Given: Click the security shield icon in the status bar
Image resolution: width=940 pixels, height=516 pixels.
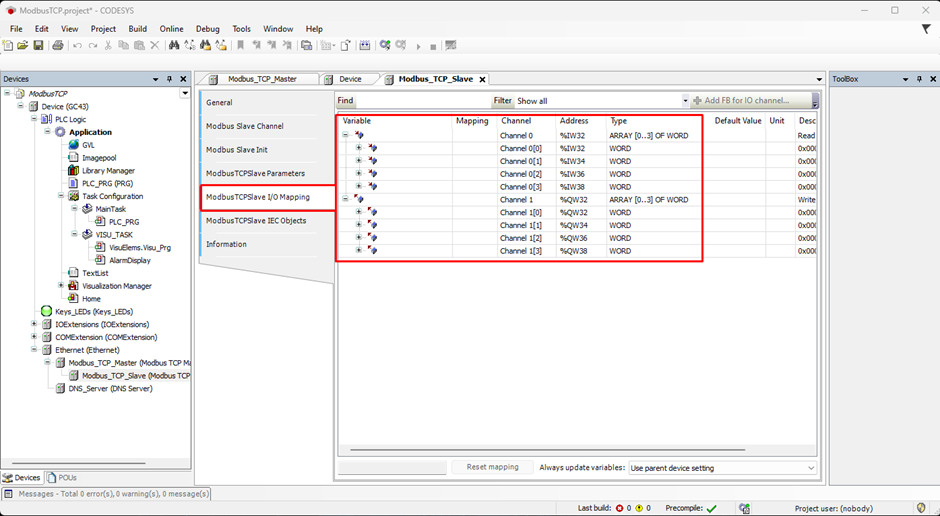Looking at the screenshot, I should click(x=922, y=508).
